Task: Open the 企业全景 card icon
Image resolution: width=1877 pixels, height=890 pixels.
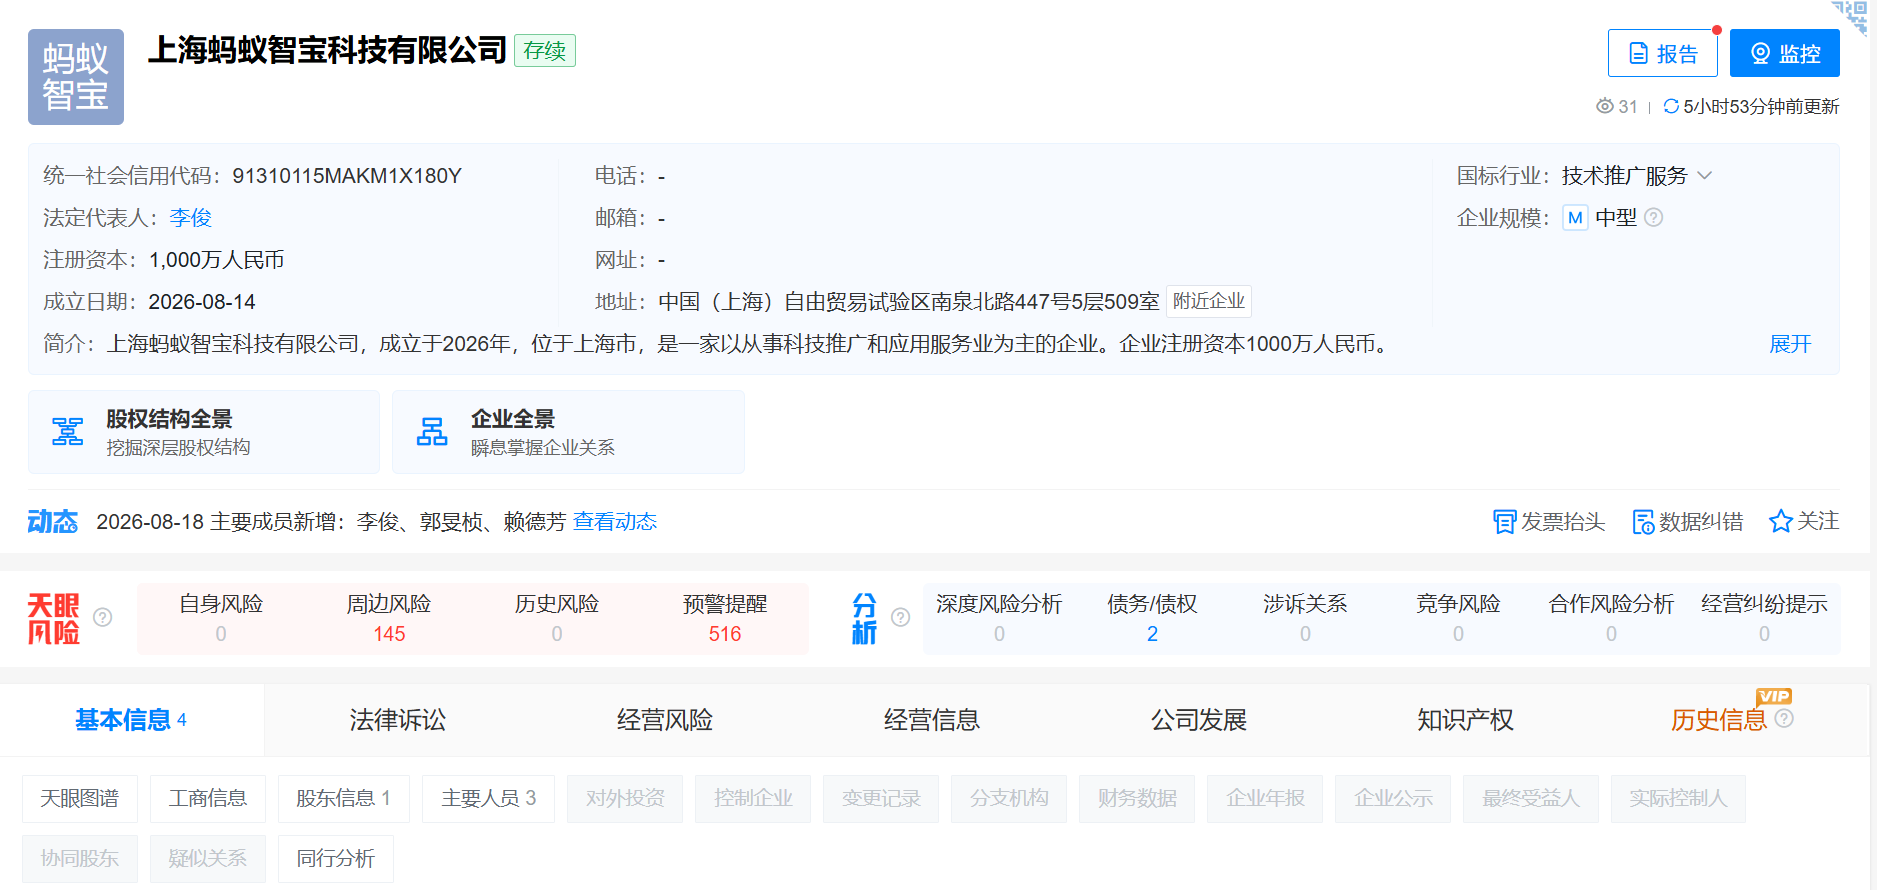Action: (432, 431)
